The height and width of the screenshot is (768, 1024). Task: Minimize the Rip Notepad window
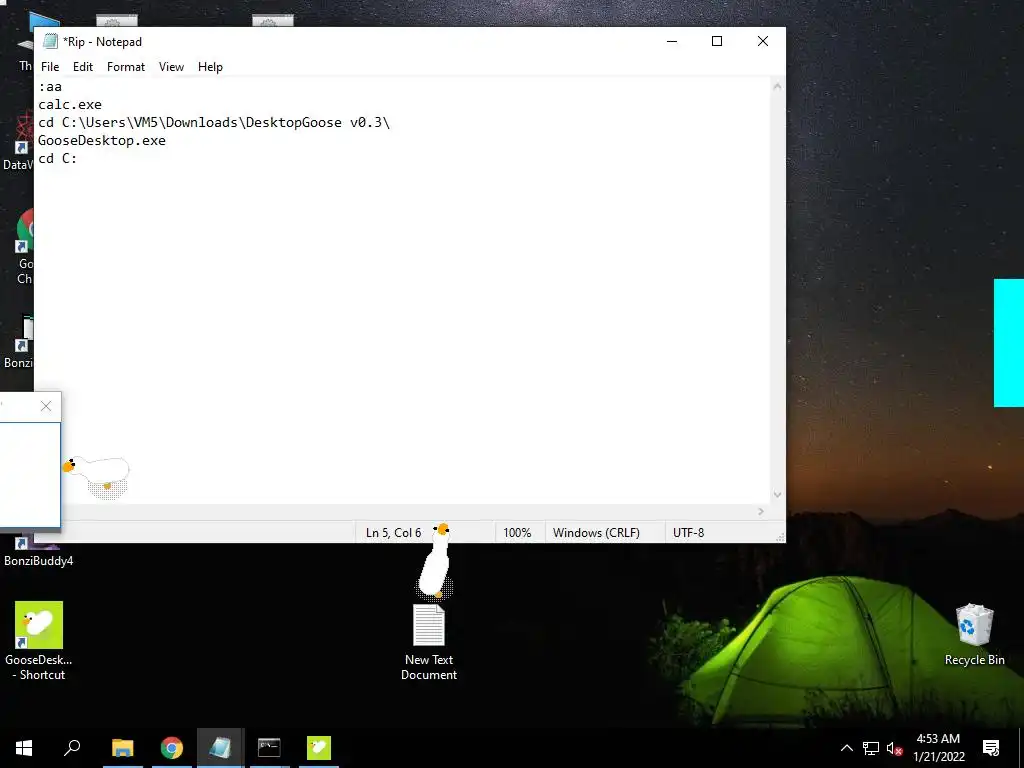click(672, 41)
